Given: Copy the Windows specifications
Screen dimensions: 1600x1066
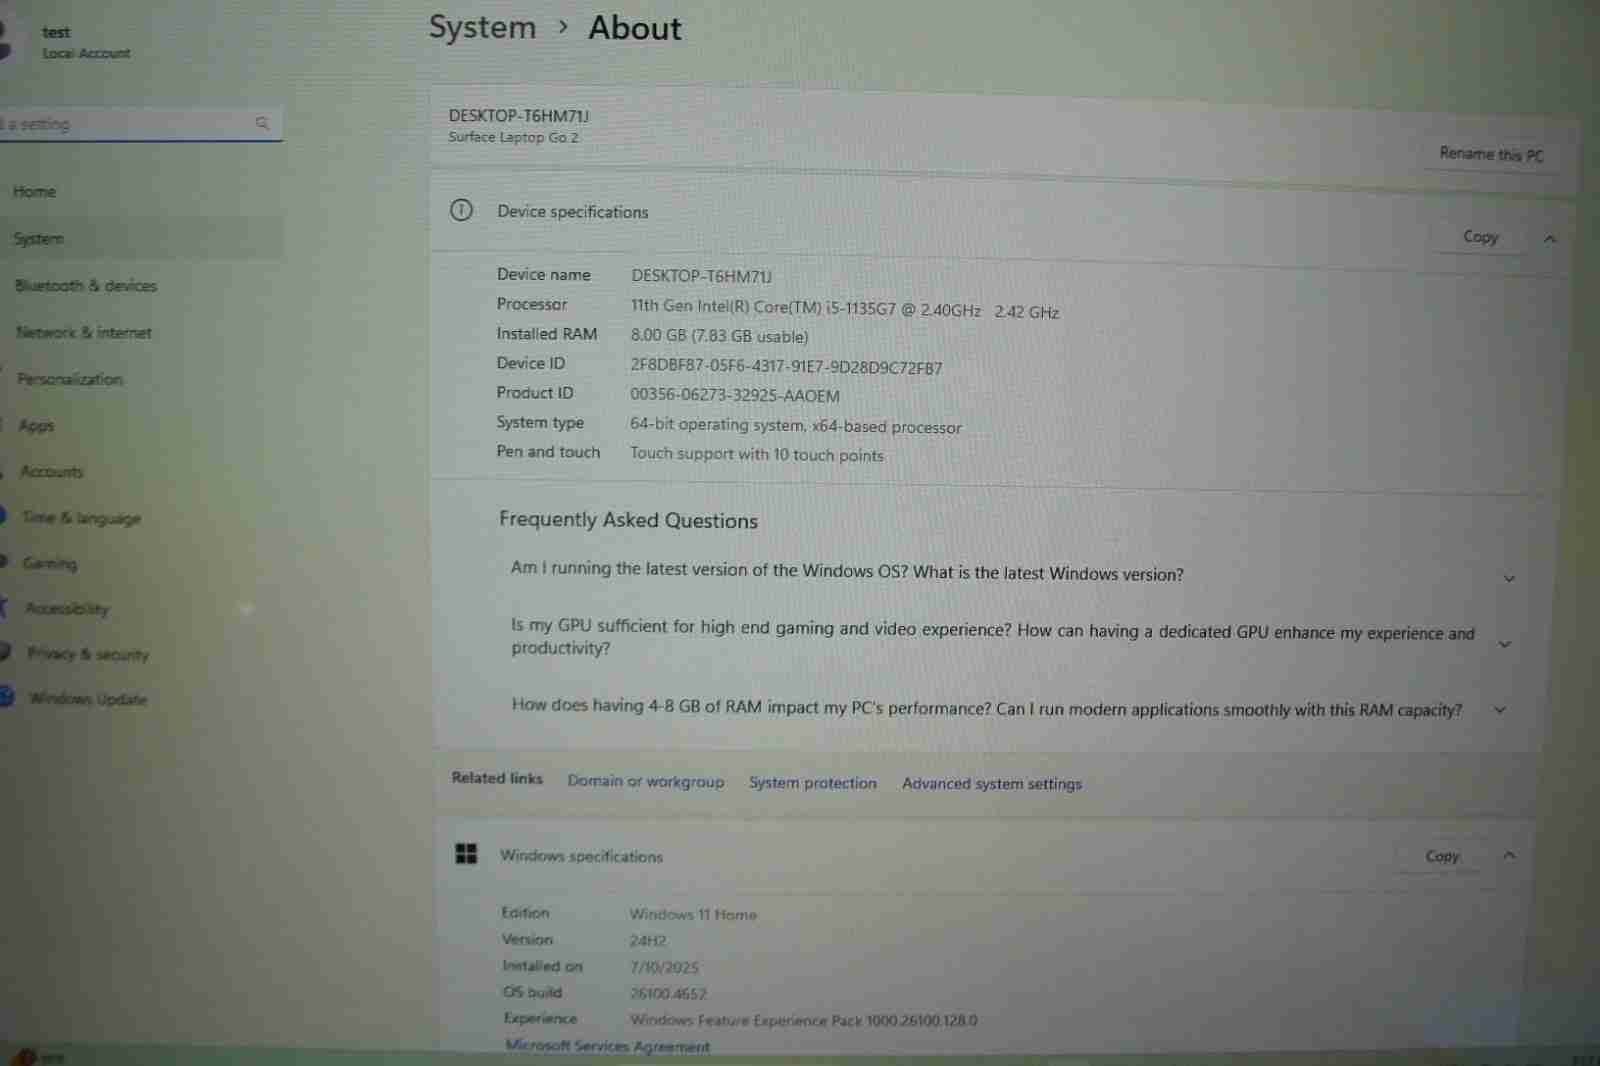Looking at the screenshot, I should click(x=1441, y=856).
